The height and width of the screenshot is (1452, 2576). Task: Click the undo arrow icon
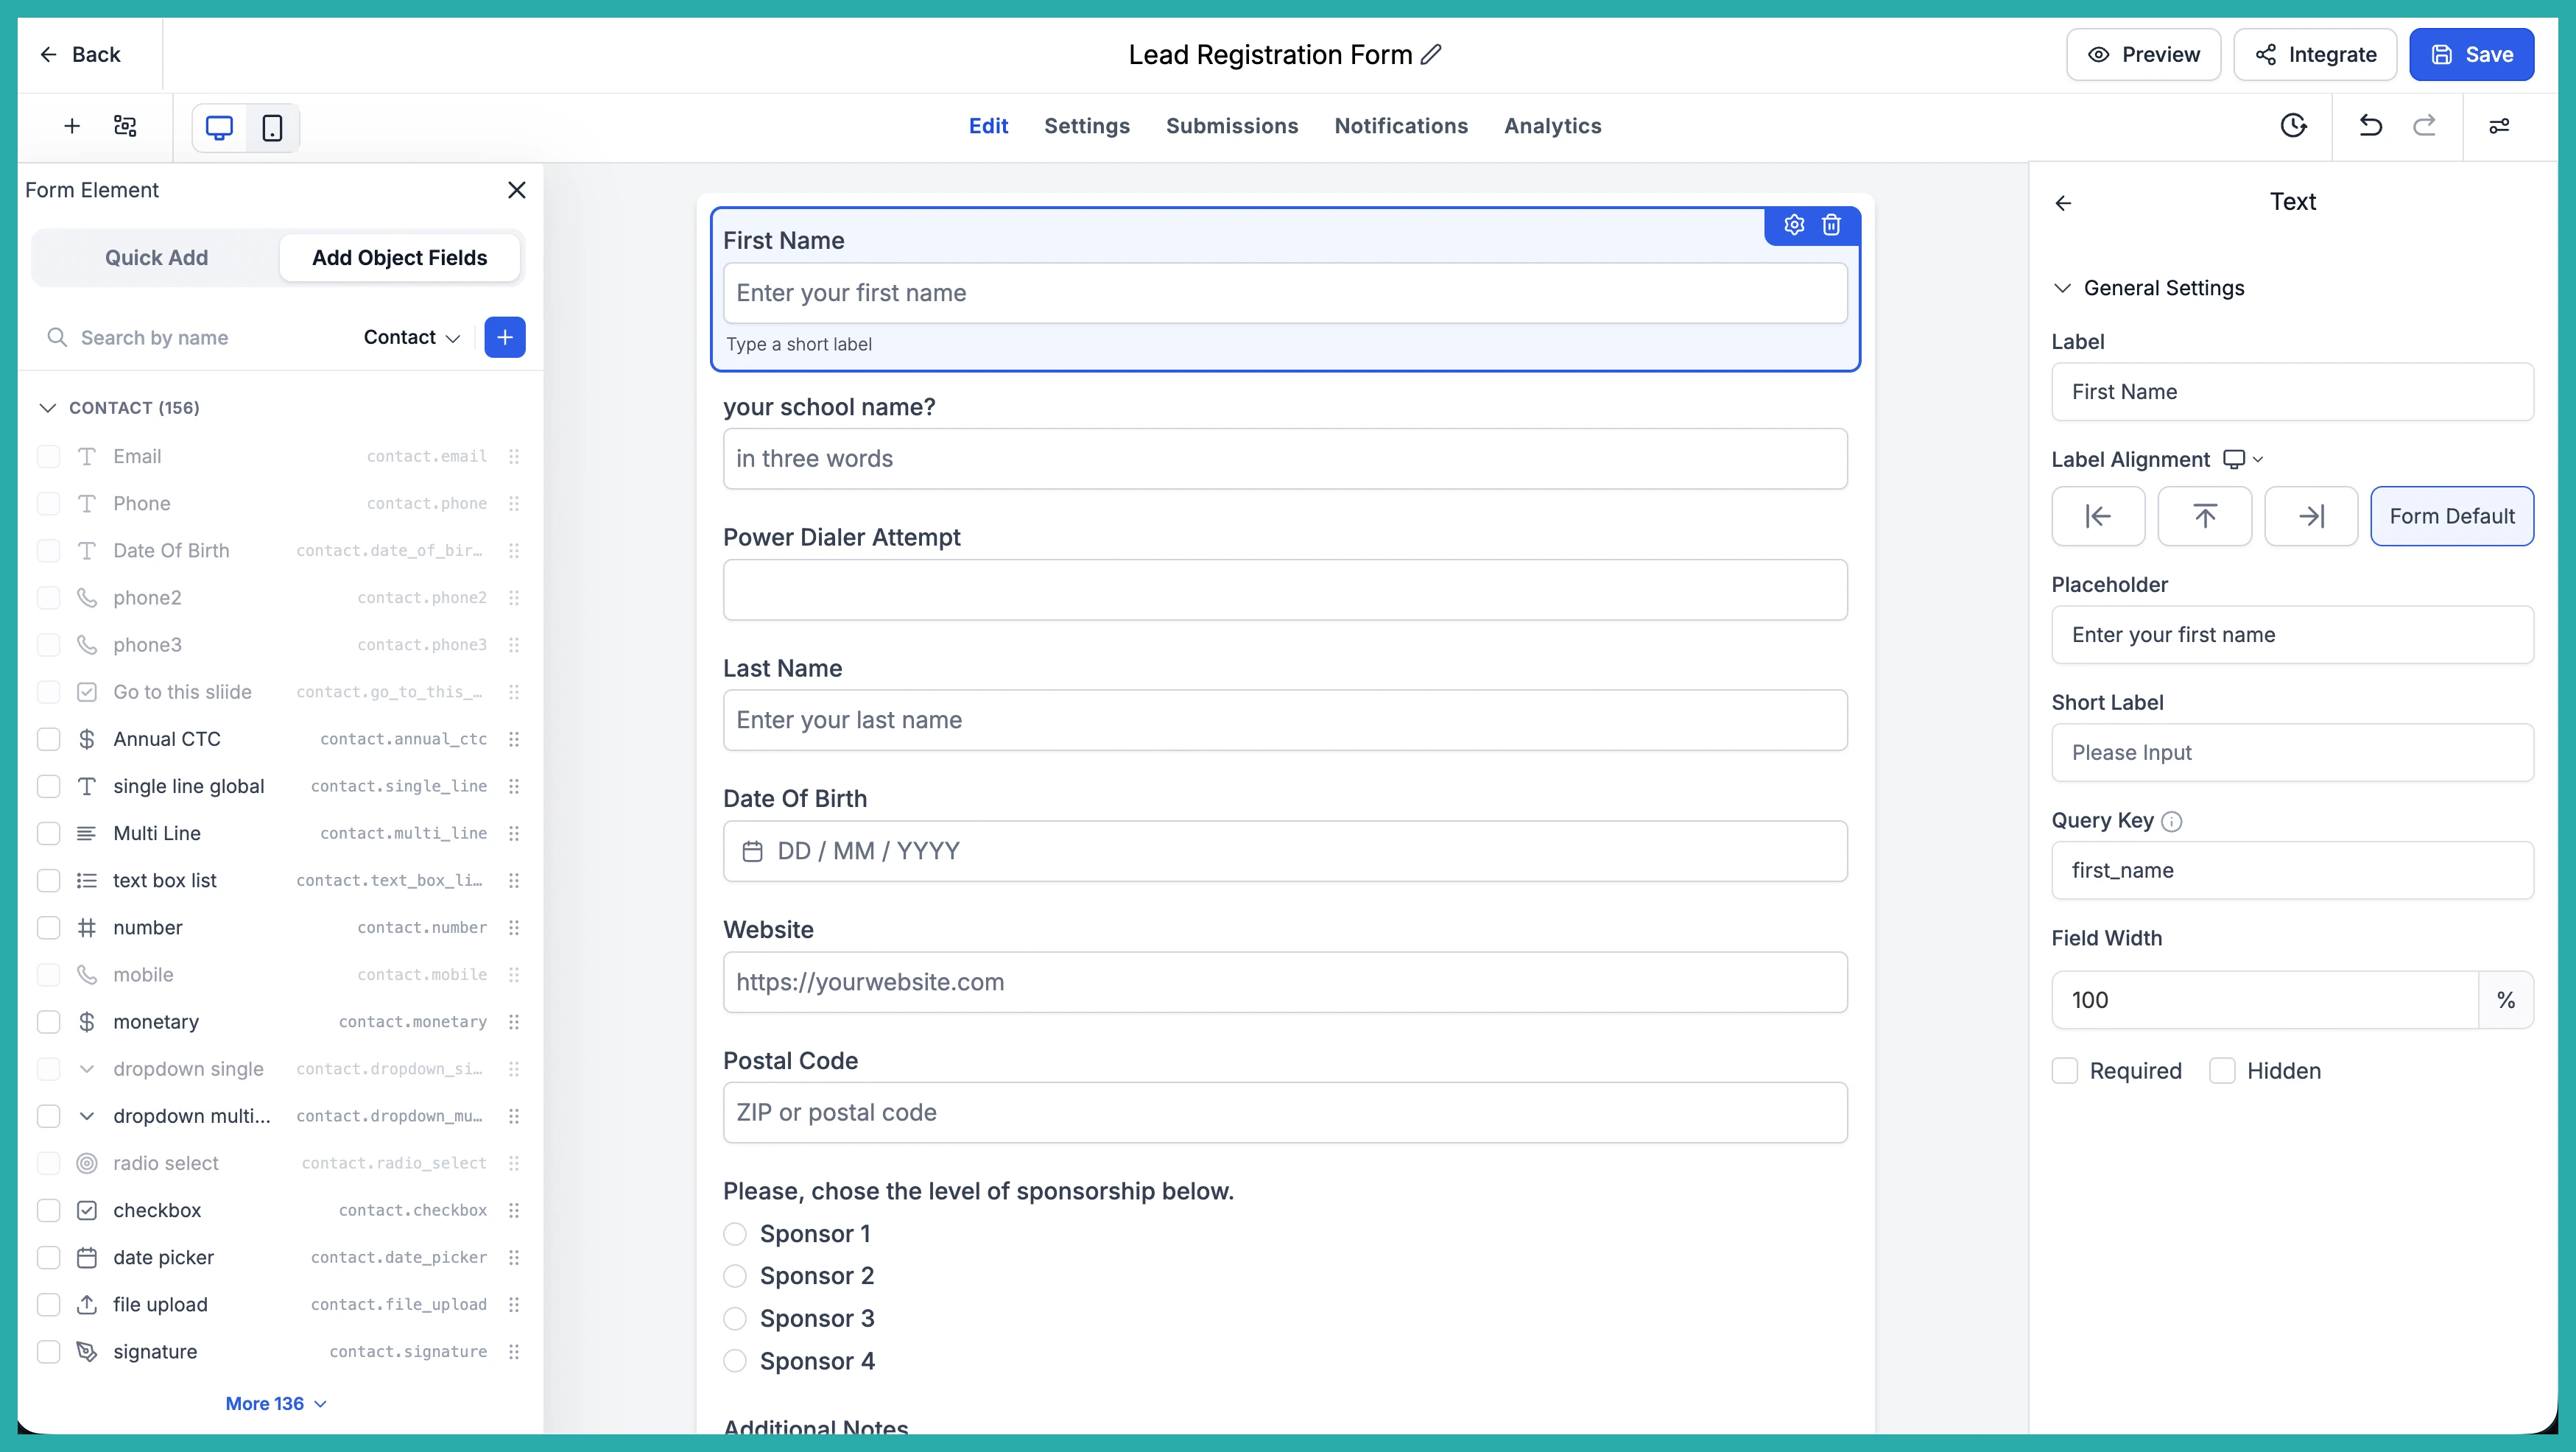click(2370, 126)
